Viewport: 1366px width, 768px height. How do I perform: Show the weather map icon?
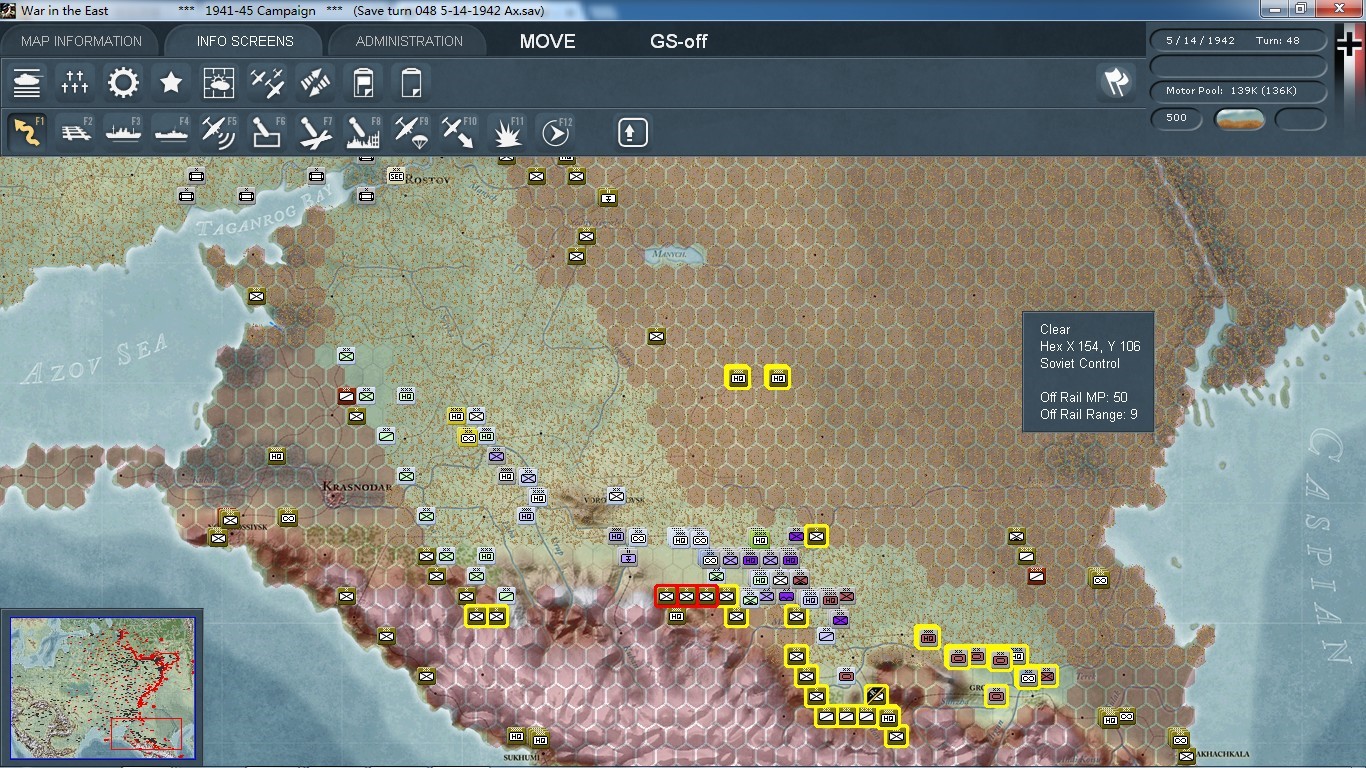[x=219, y=82]
